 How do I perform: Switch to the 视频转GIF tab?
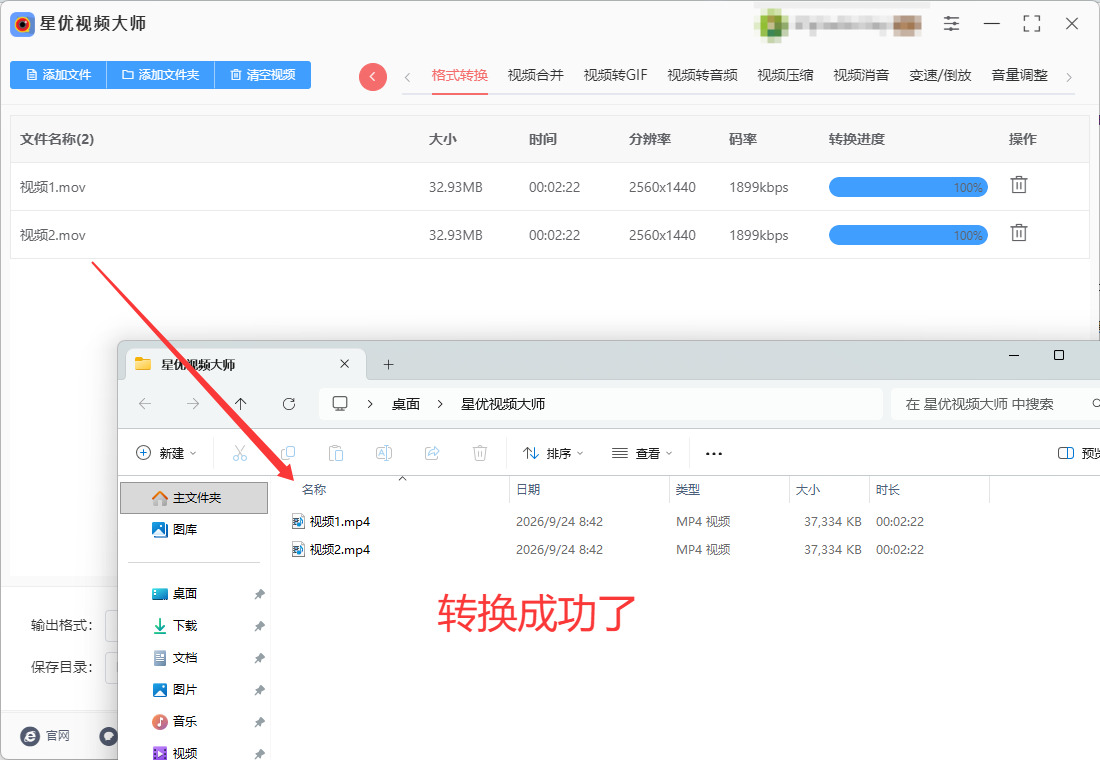tap(615, 75)
